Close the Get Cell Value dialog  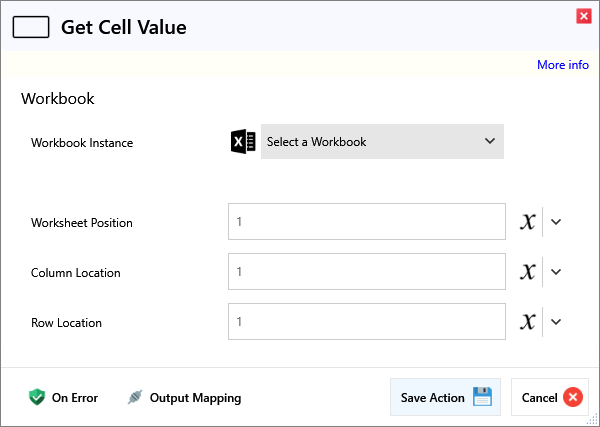(583, 15)
